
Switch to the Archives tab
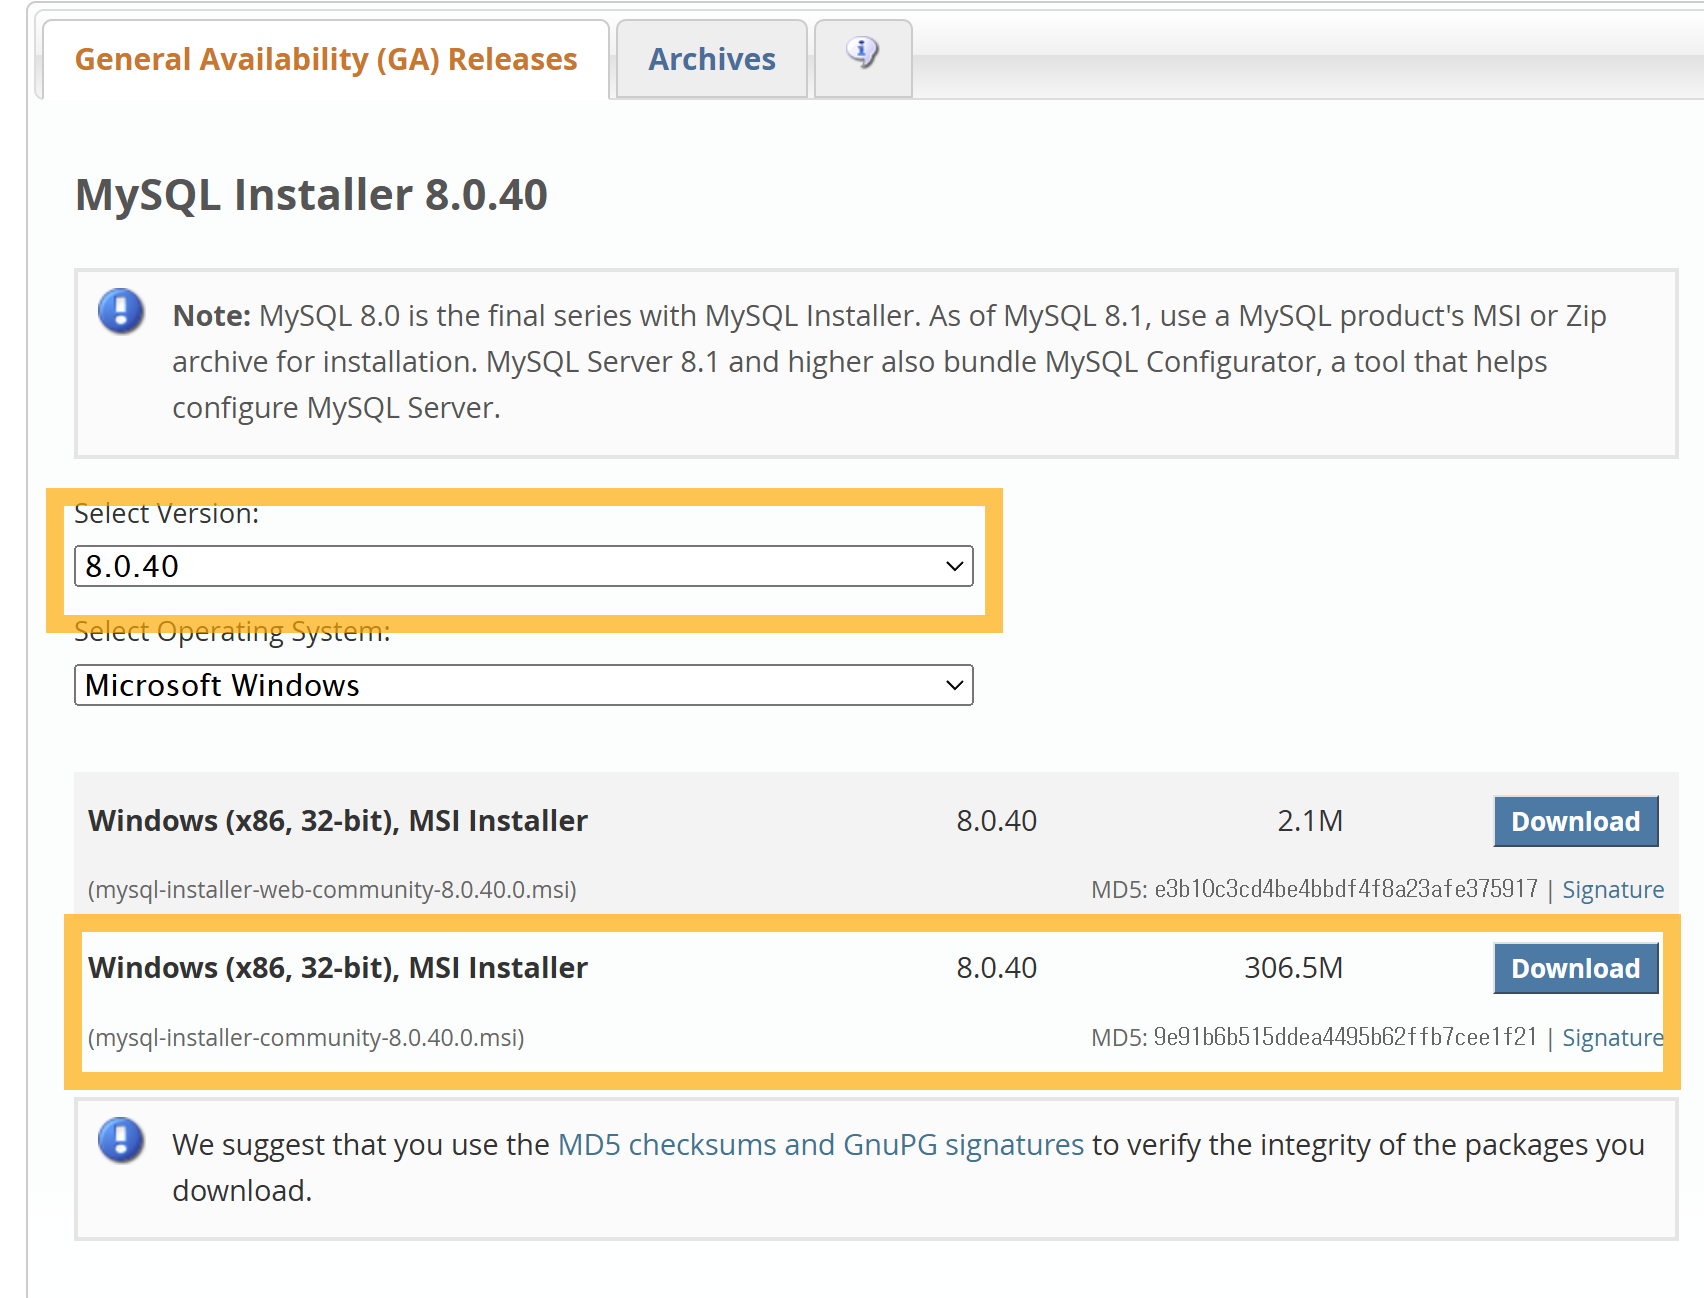click(x=711, y=60)
